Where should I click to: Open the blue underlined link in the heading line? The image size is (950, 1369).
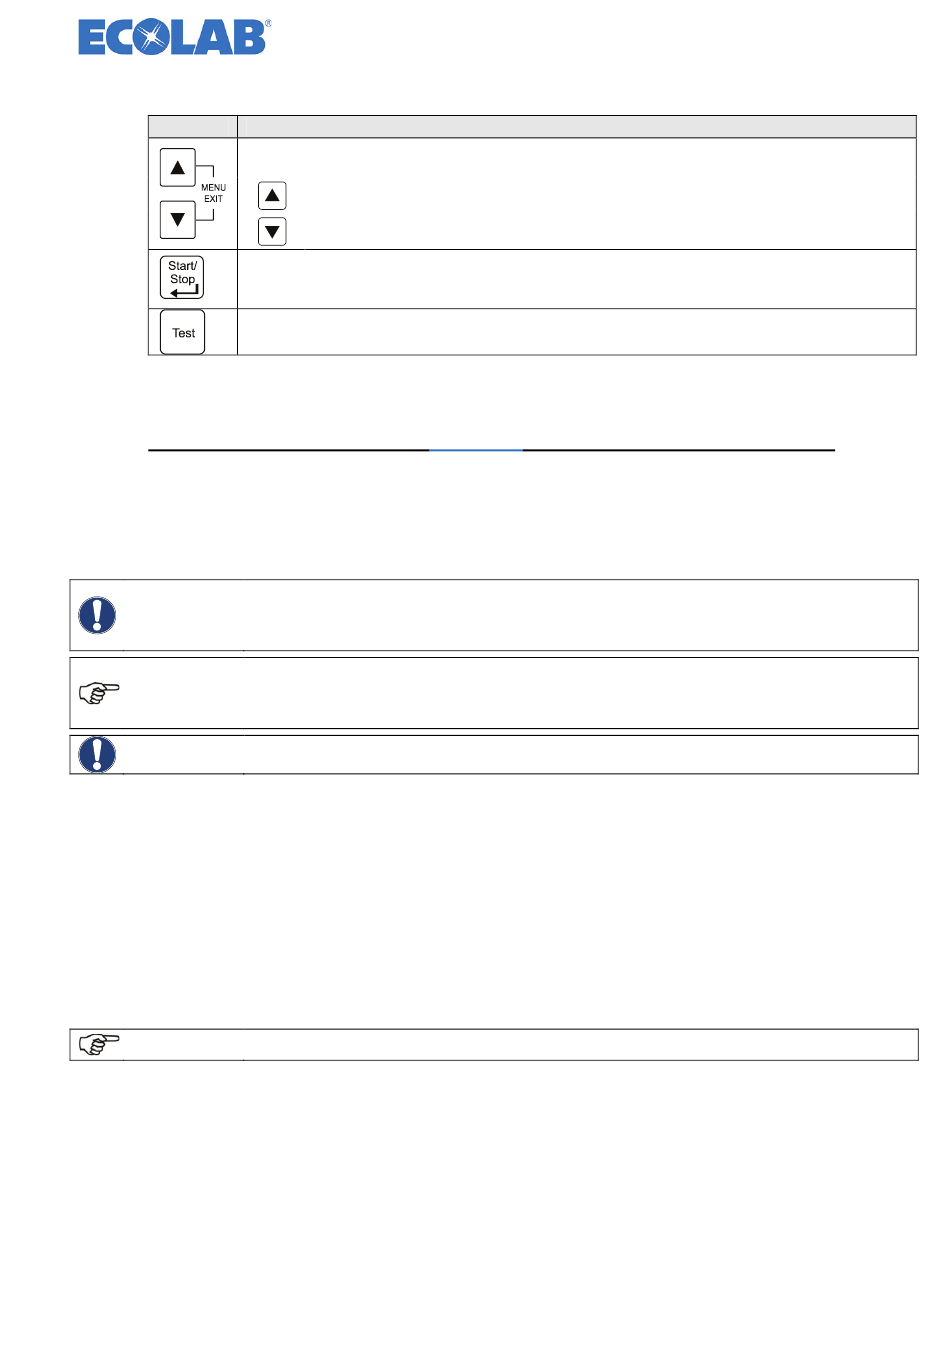(476, 450)
